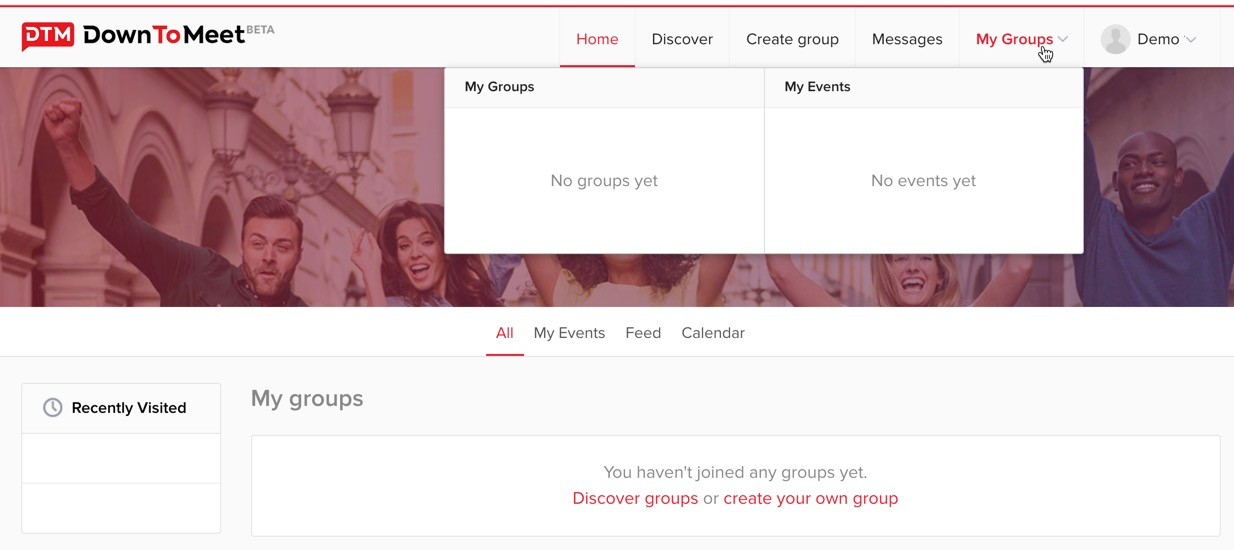Click the My Events dropdown panel header
This screenshot has height=550, width=1234.
coord(817,87)
